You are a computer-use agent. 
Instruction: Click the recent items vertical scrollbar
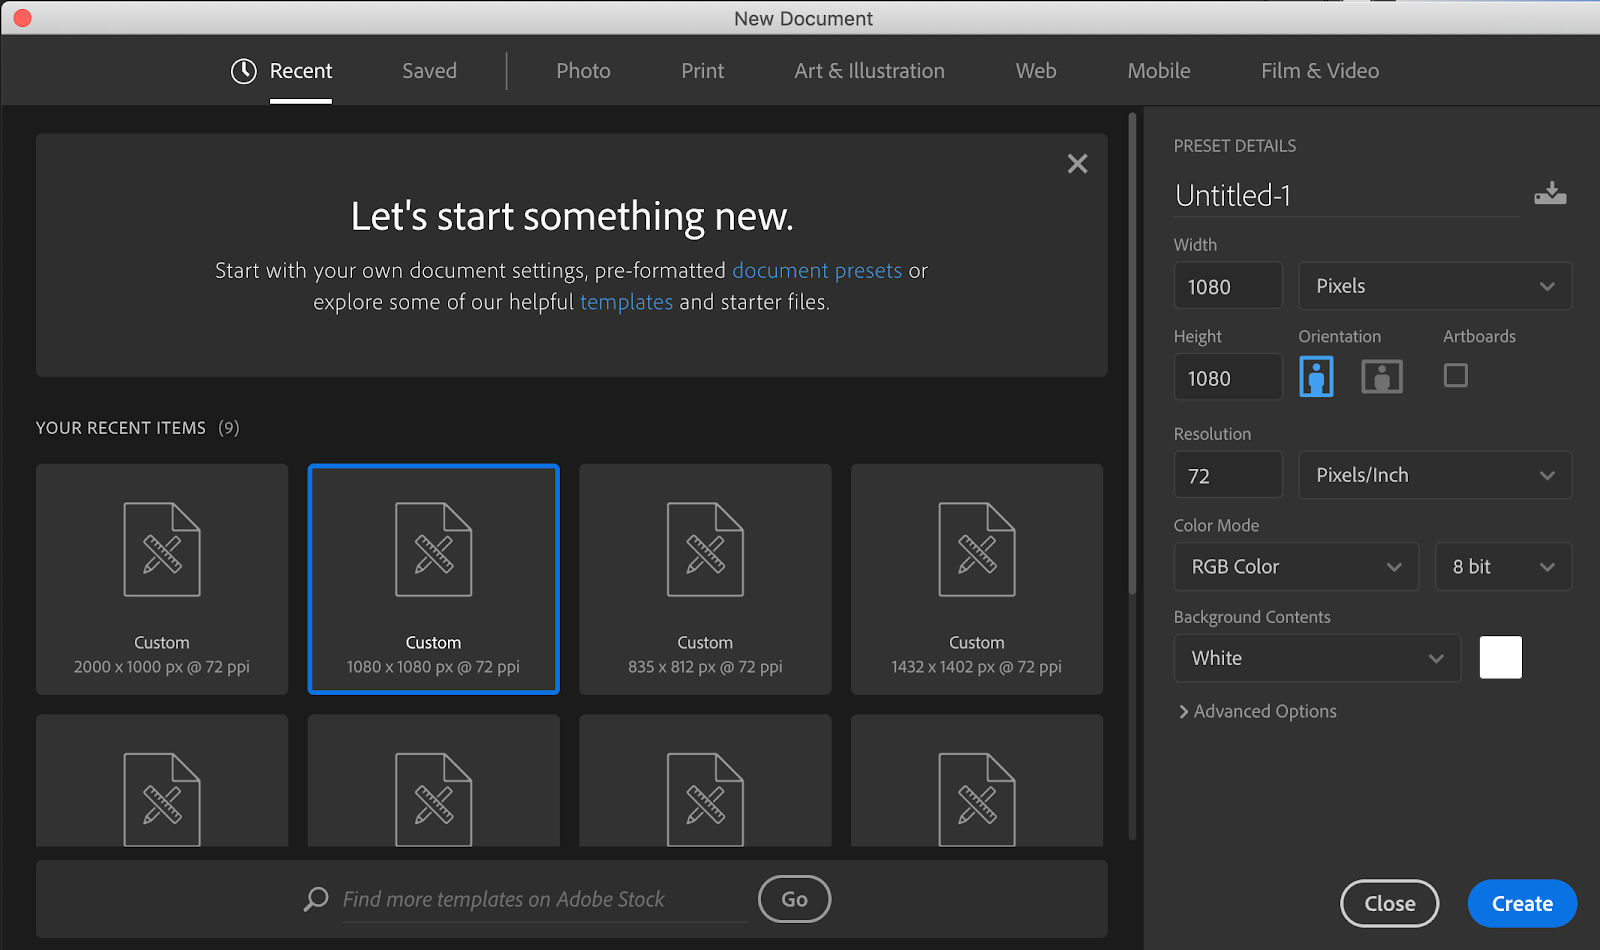pos(1132,355)
